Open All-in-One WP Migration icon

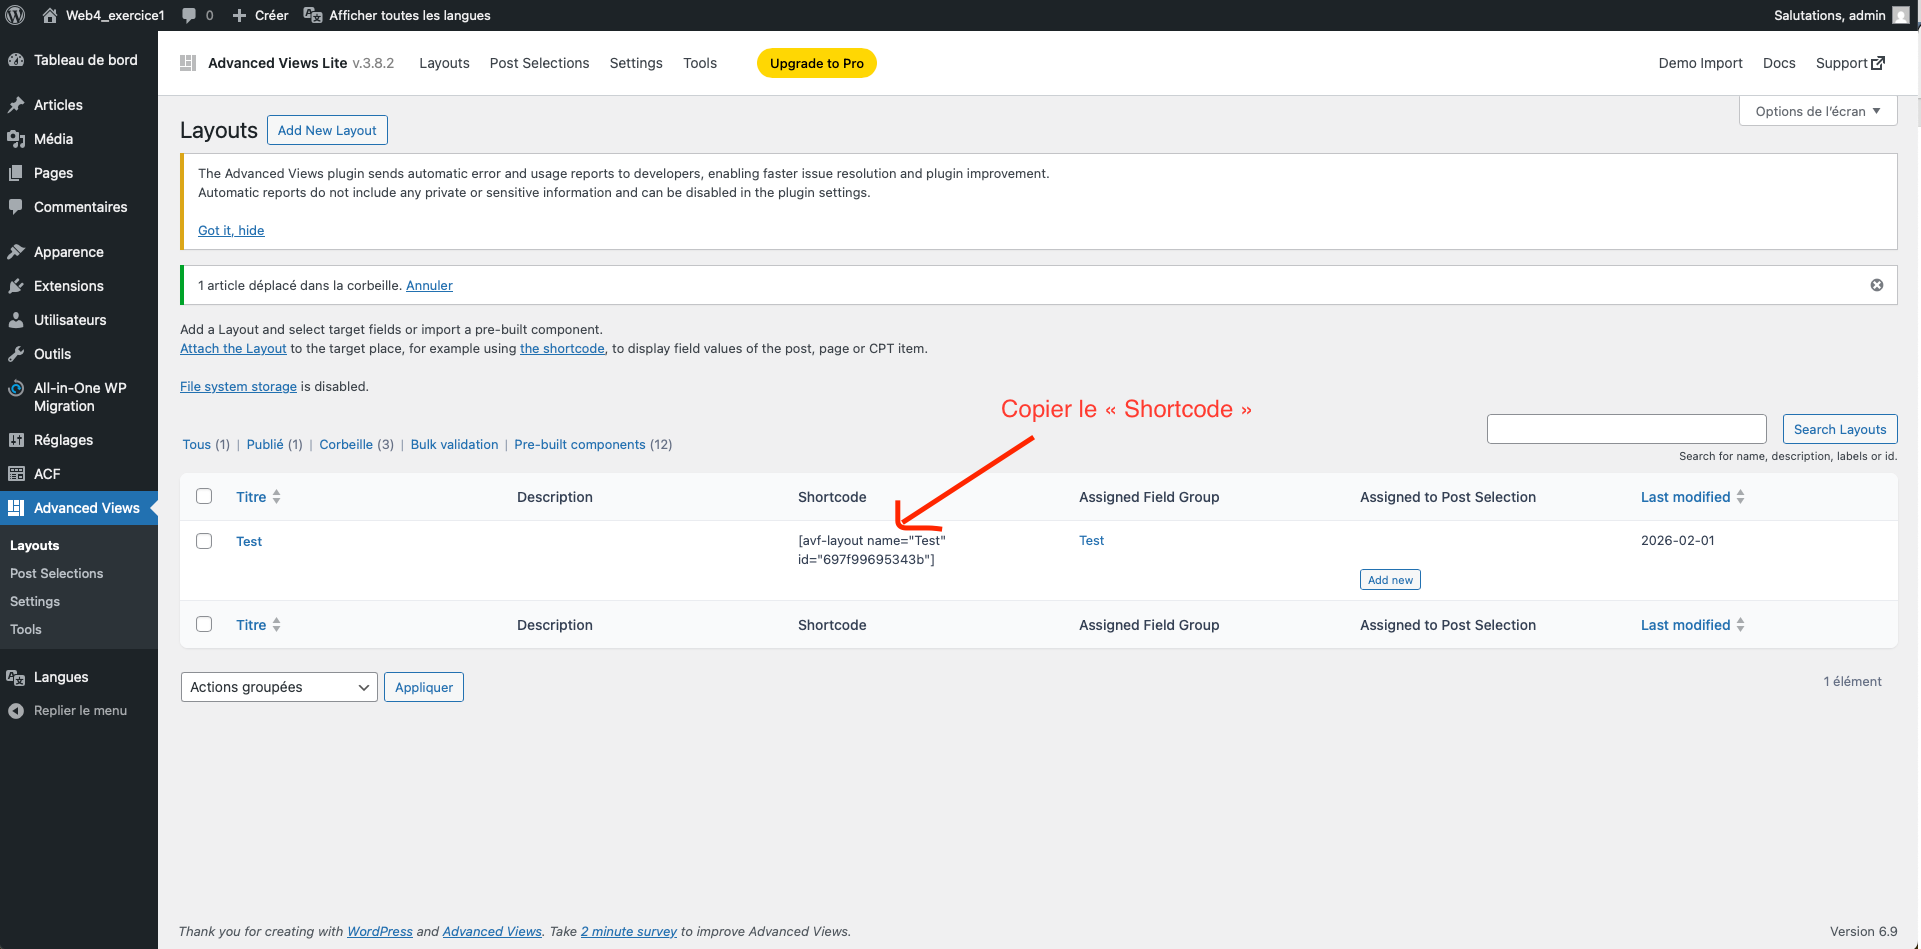coord(16,389)
